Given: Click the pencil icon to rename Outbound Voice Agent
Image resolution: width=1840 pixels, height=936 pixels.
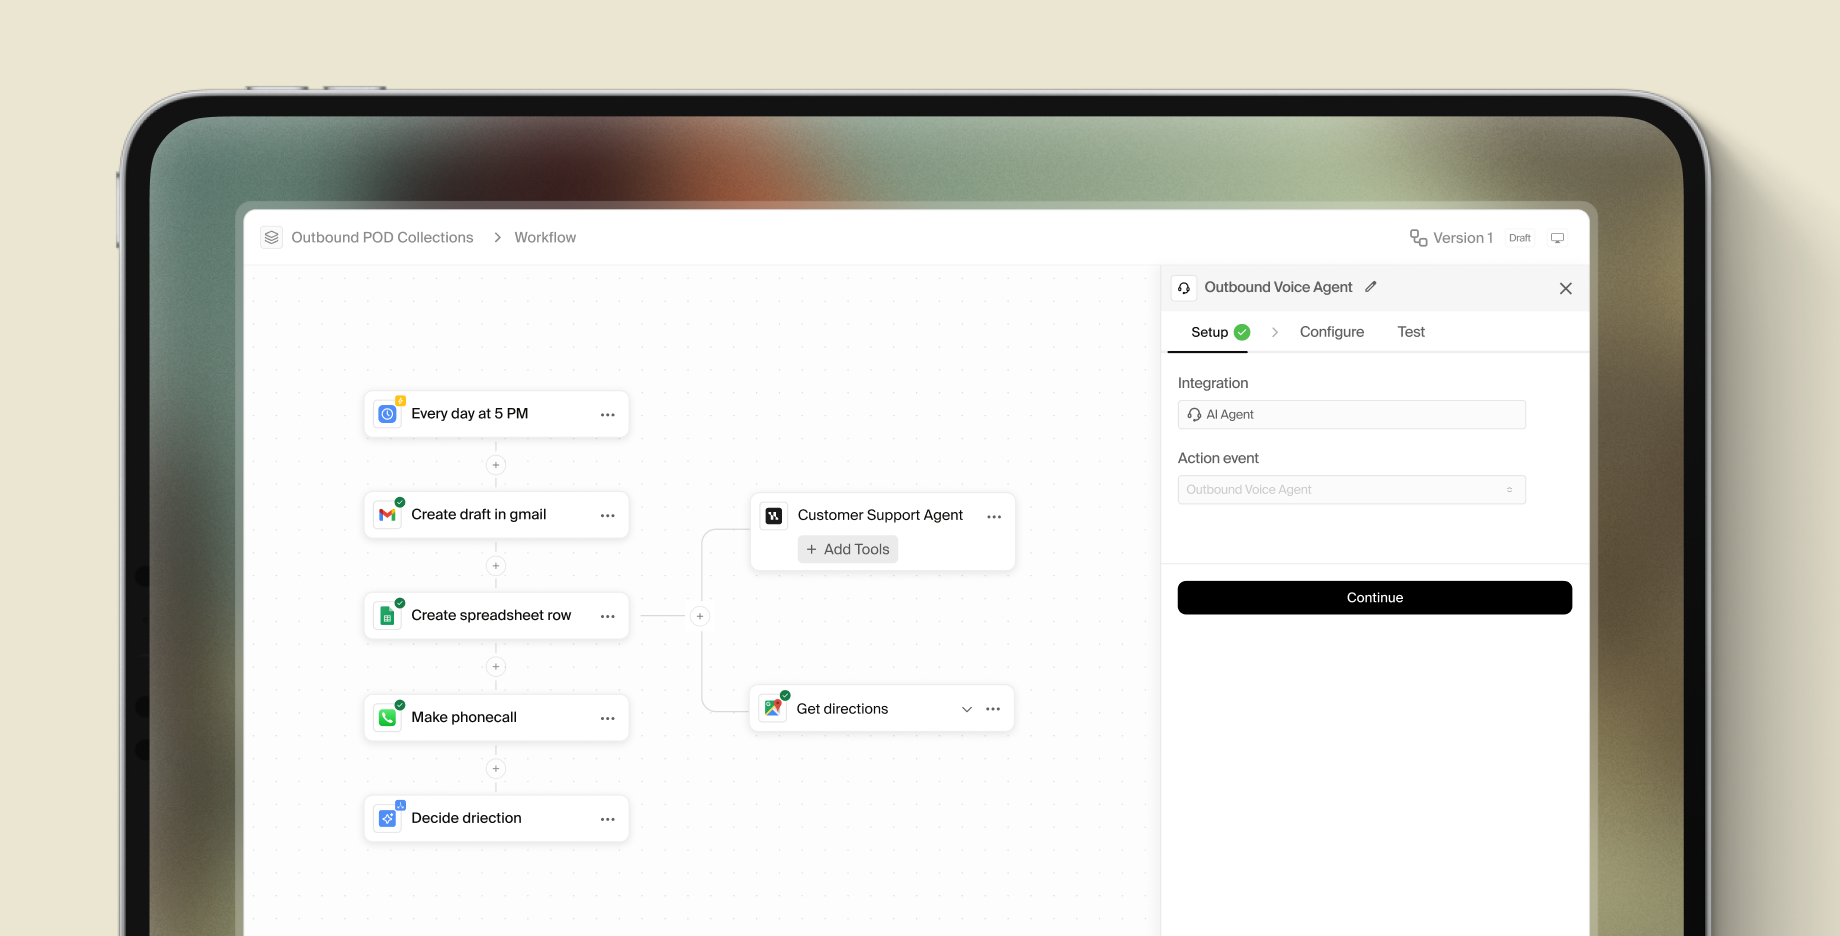Looking at the screenshot, I should point(1370,287).
